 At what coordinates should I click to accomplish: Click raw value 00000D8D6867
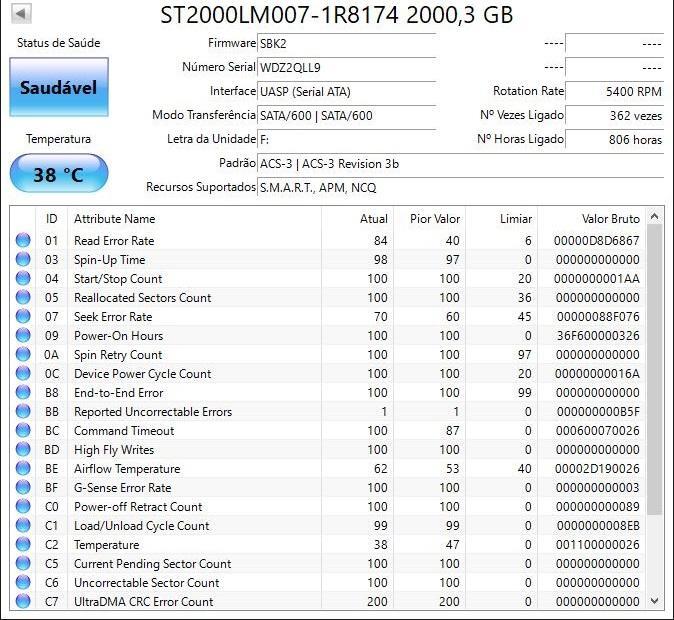pos(597,241)
